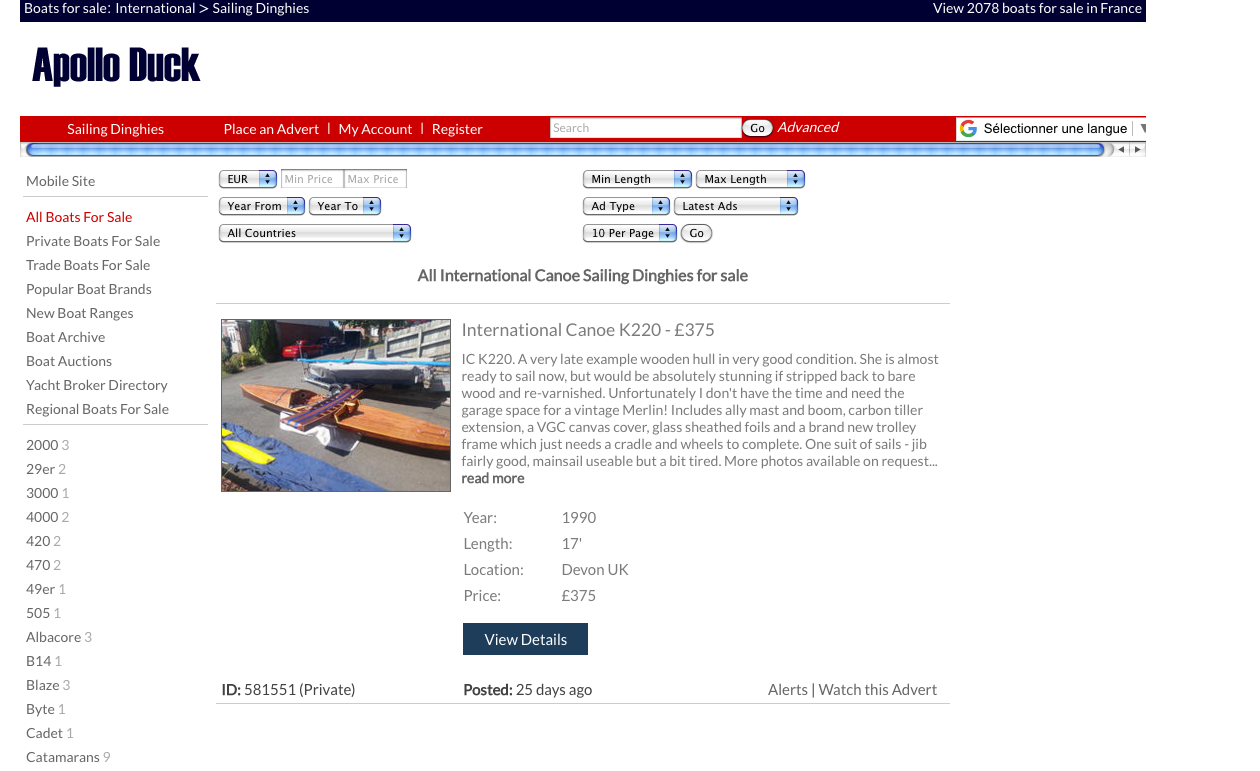Open the Latest Ads sort dropdown
The width and height of the screenshot is (1260, 771).
pyautogui.click(x=736, y=206)
